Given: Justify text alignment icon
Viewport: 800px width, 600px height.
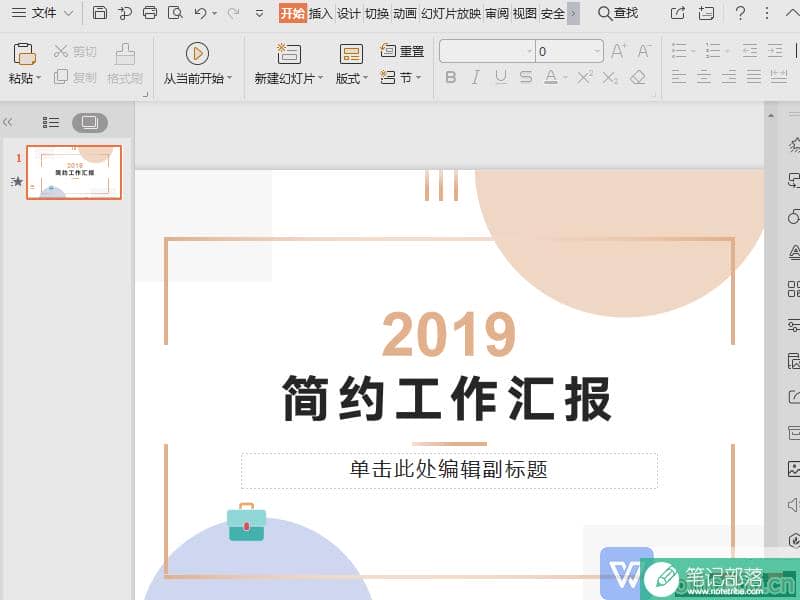Looking at the screenshot, I should [754, 77].
